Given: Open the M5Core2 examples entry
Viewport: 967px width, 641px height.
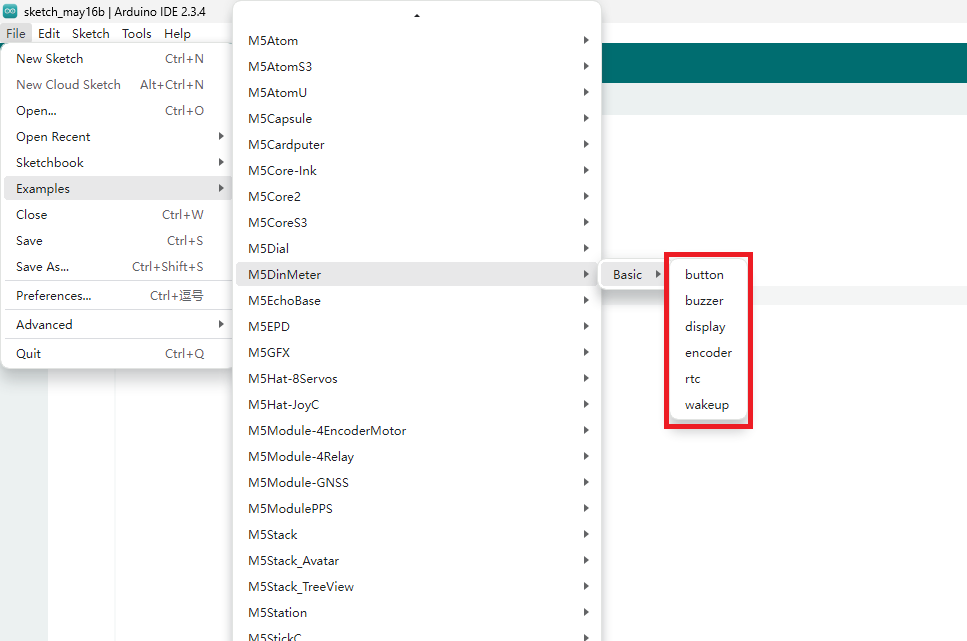Looking at the screenshot, I should (417, 196).
